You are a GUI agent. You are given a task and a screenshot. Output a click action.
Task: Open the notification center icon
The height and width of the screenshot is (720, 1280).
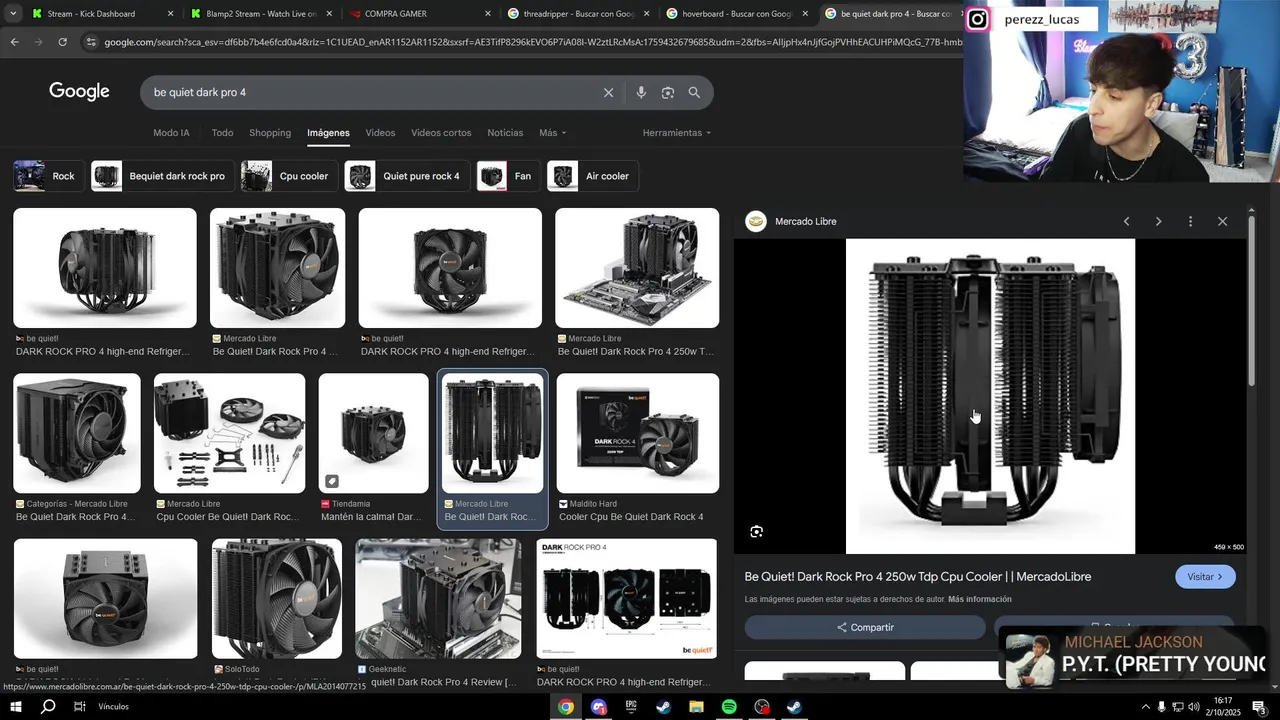[x=1258, y=707]
